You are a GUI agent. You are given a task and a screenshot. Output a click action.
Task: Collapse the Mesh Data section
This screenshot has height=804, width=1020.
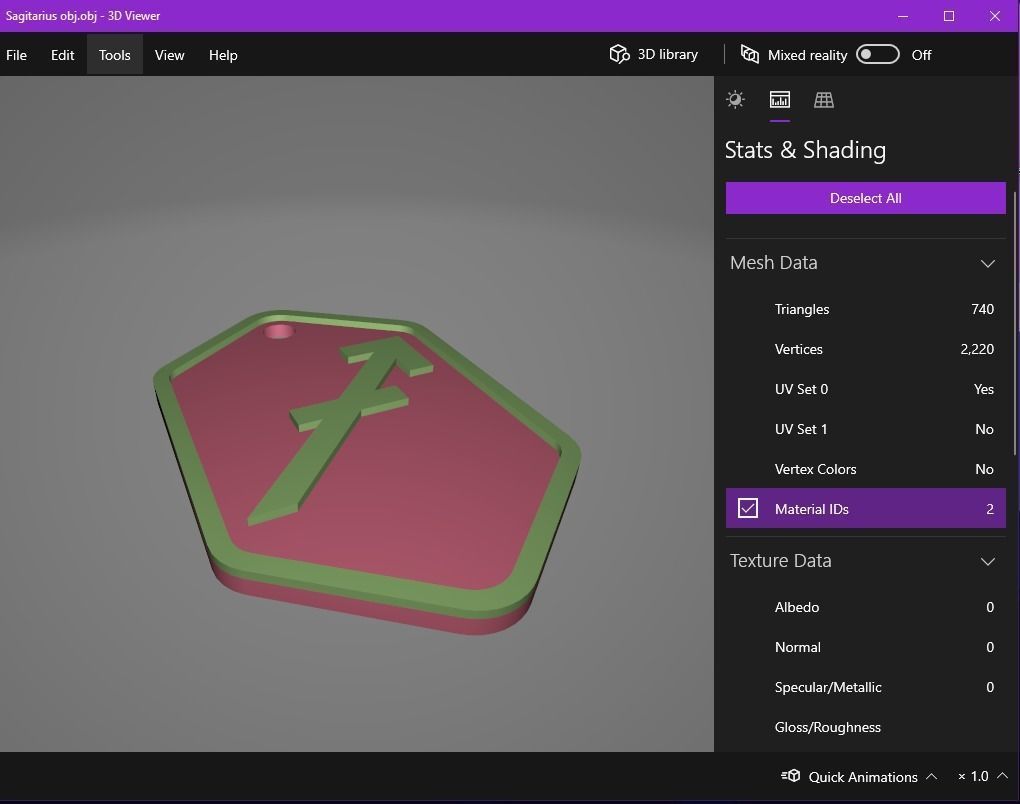(987, 263)
